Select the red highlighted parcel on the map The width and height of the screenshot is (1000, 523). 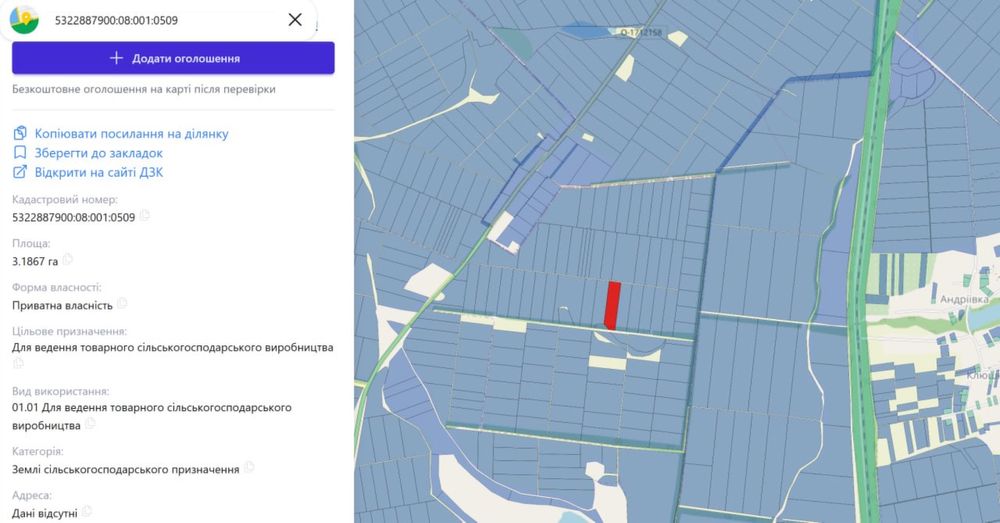(x=612, y=305)
